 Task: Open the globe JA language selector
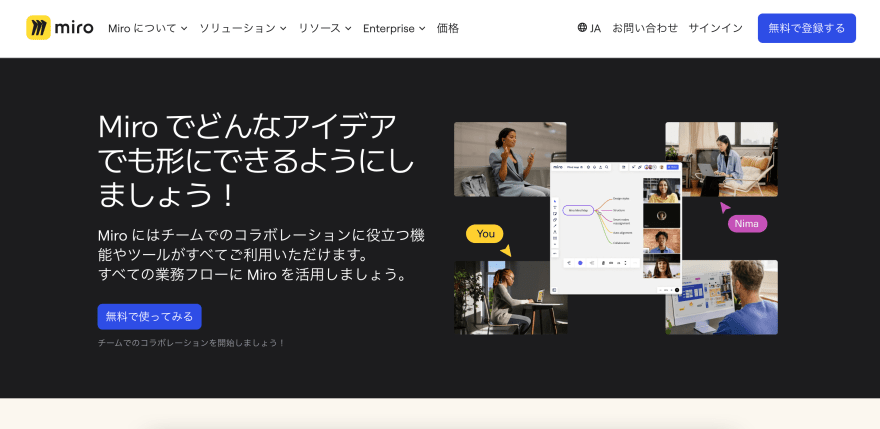pyautogui.click(x=589, y=28)
